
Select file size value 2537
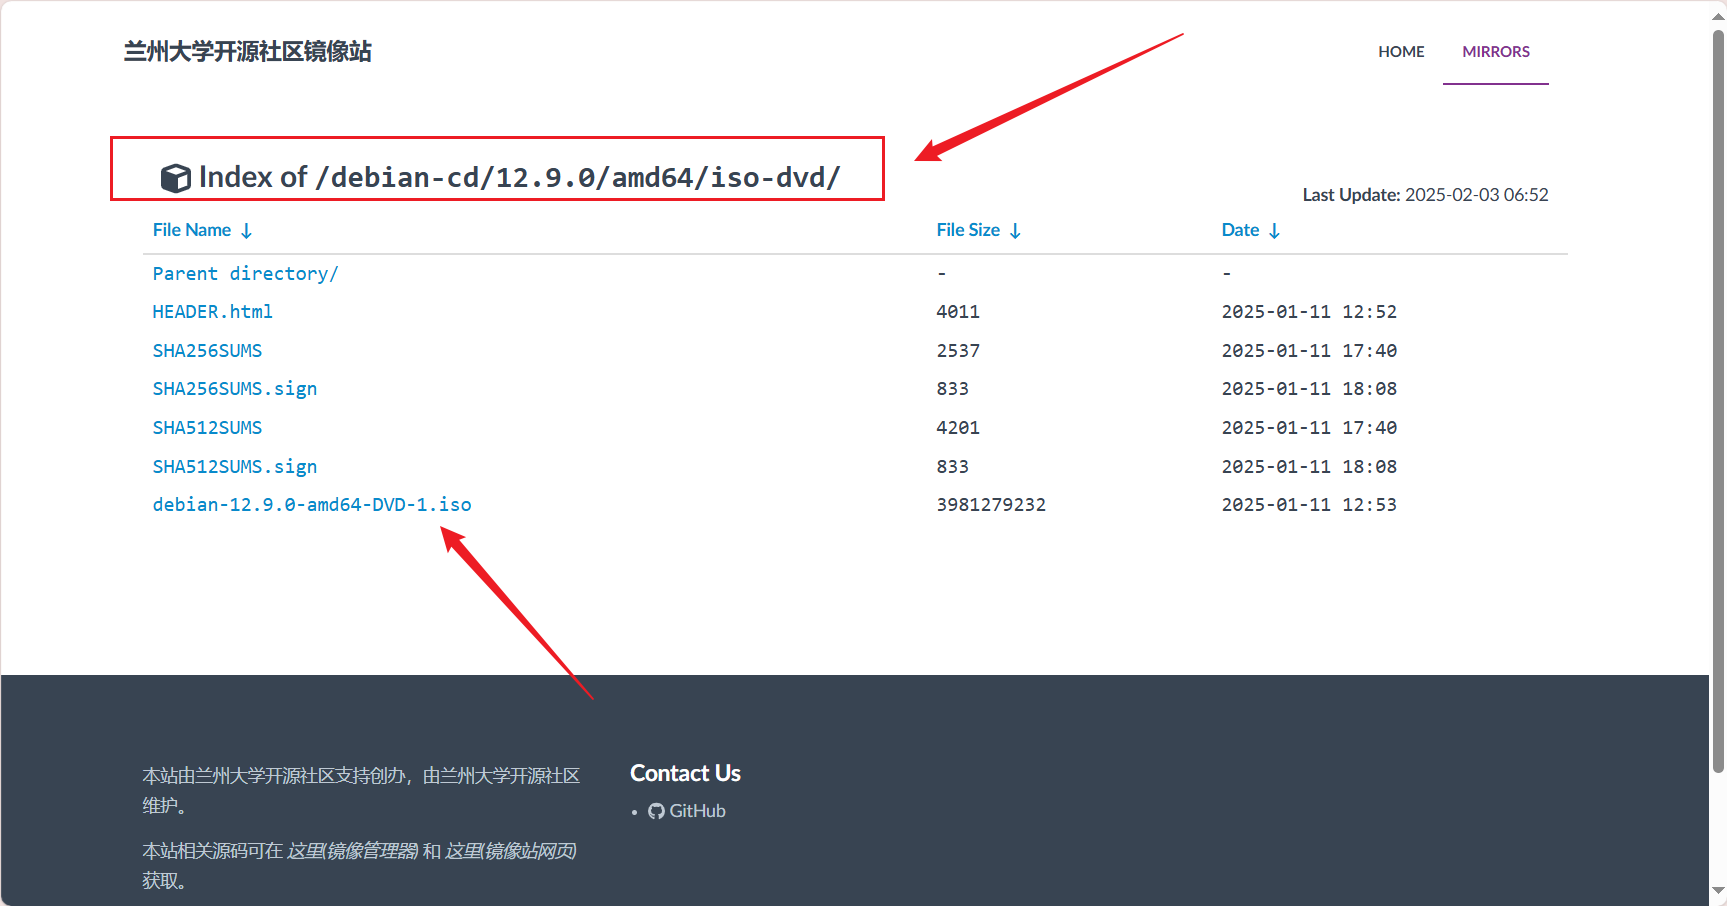[x=958, y=351]
